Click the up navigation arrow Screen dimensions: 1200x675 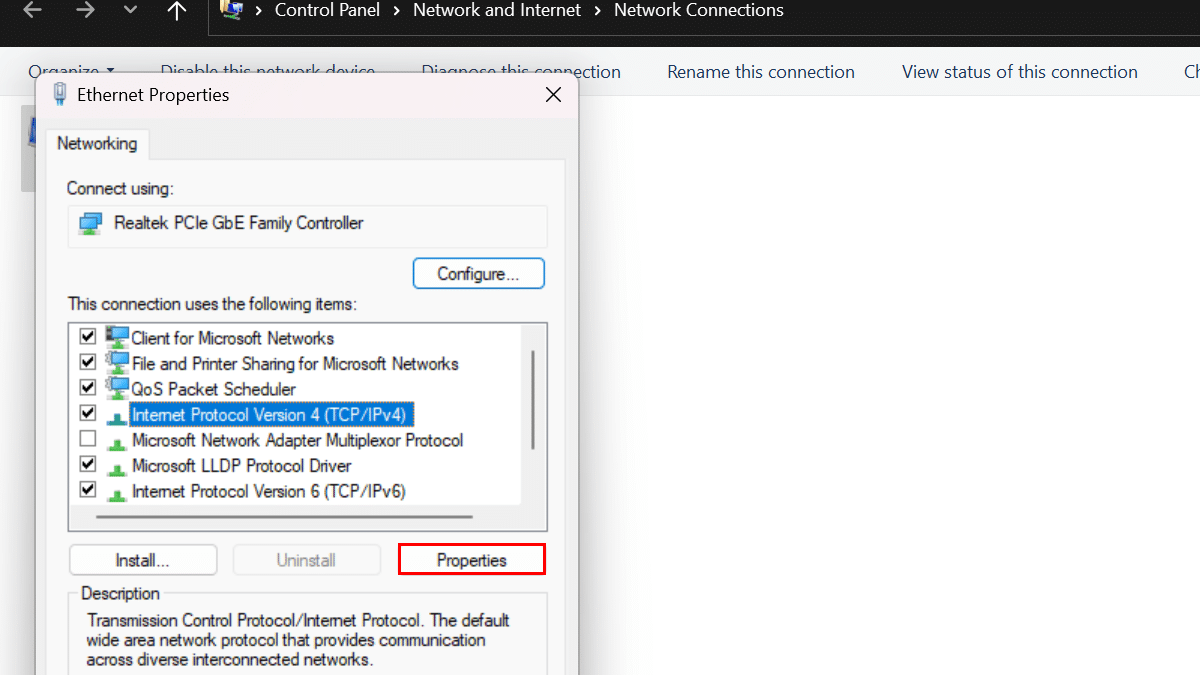pos(176,11)
